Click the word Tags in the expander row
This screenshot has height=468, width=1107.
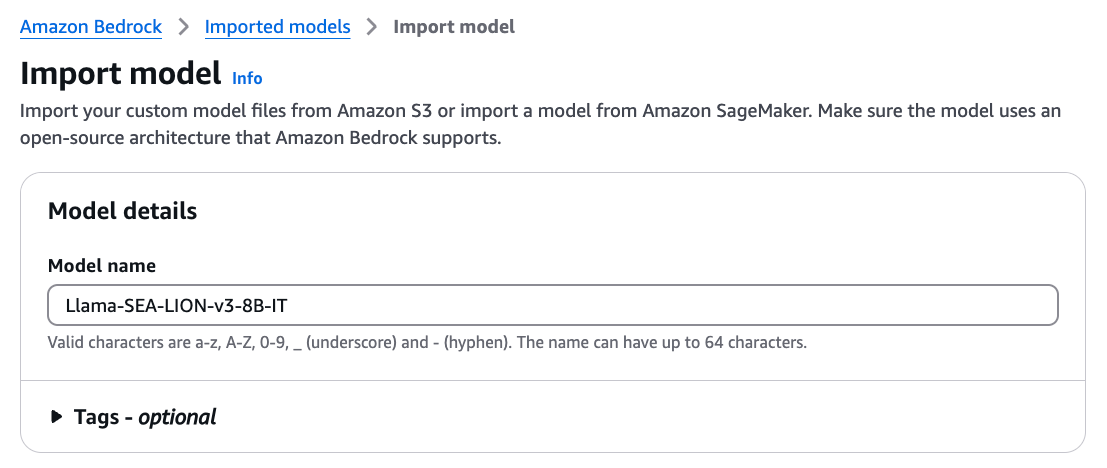(x=98, y=416)
